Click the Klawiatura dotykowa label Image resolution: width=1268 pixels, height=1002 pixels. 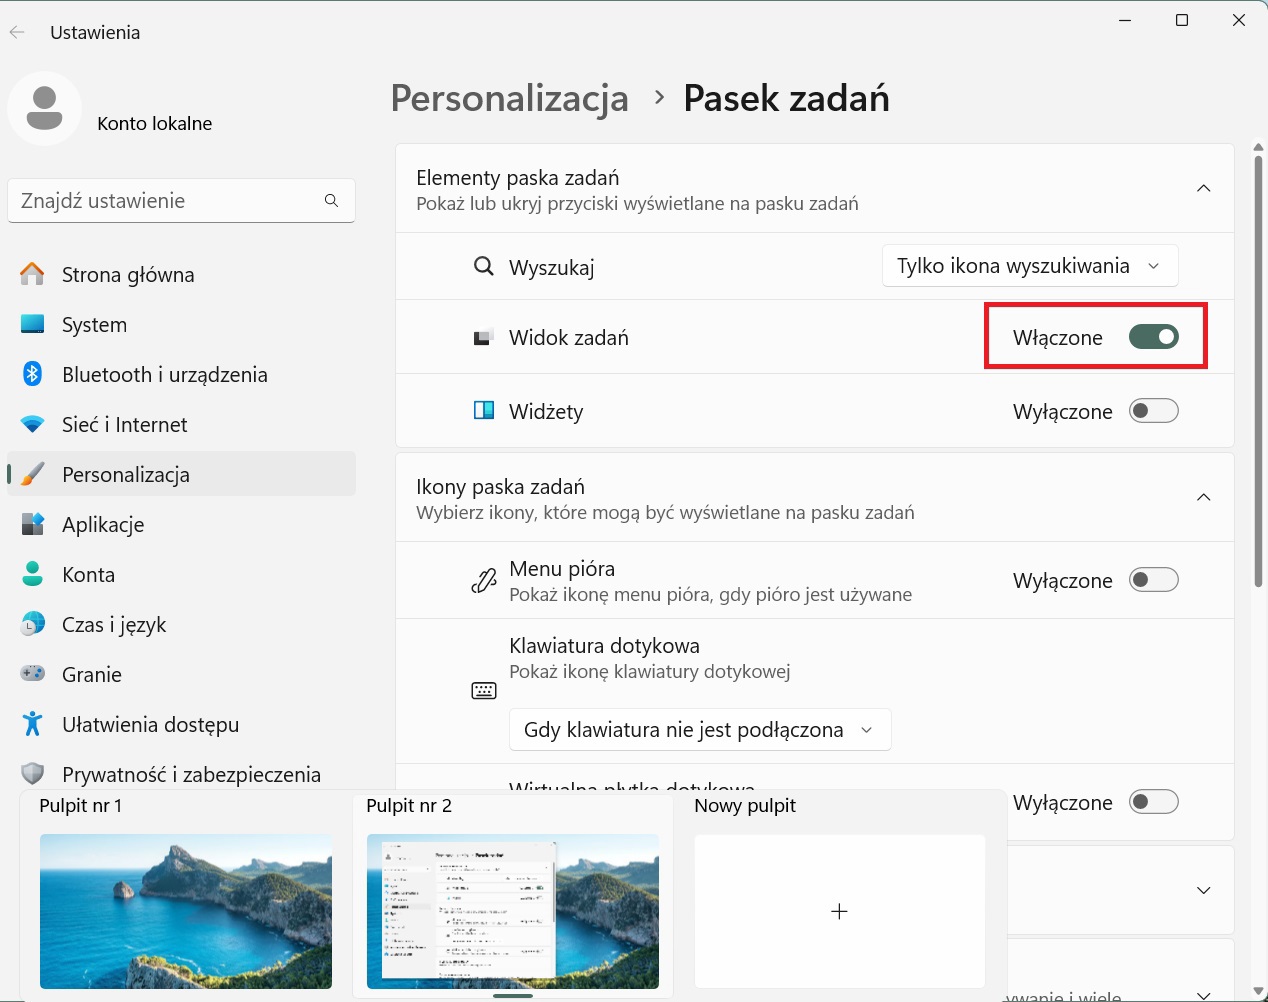click(x=604, y=646)
